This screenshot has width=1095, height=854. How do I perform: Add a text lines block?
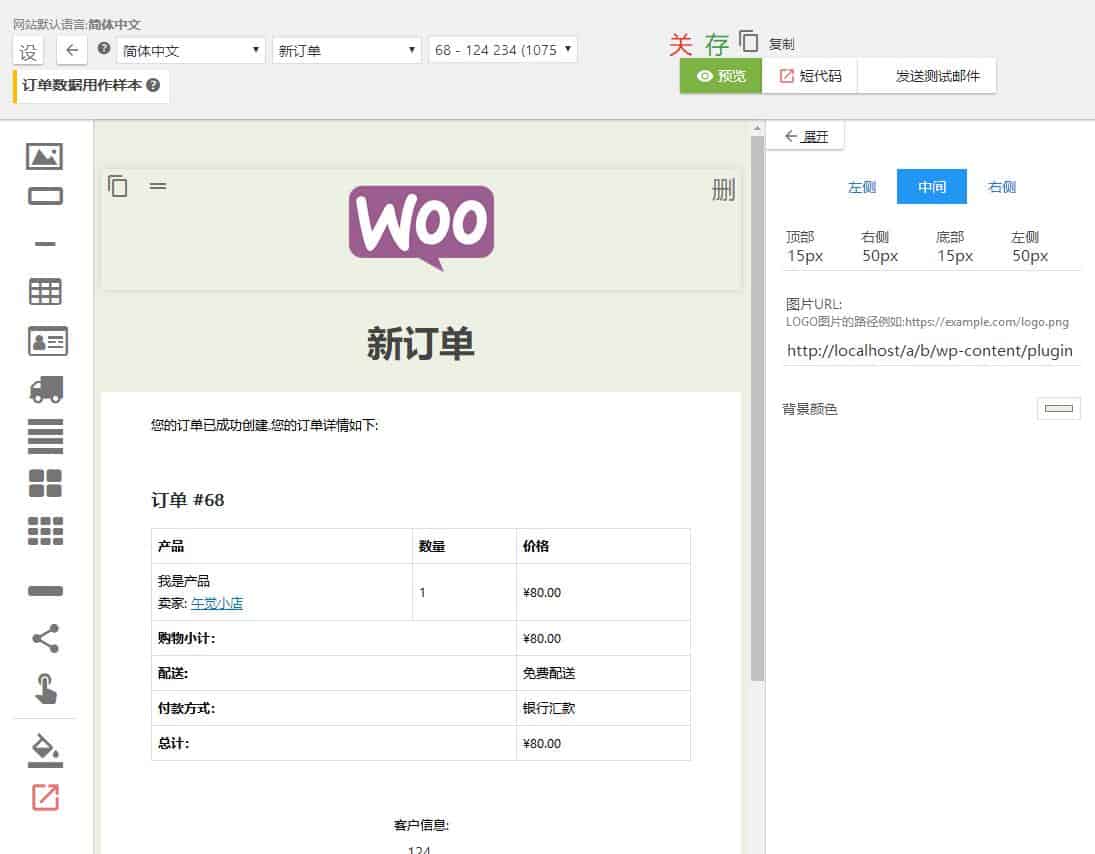point(45,436)
